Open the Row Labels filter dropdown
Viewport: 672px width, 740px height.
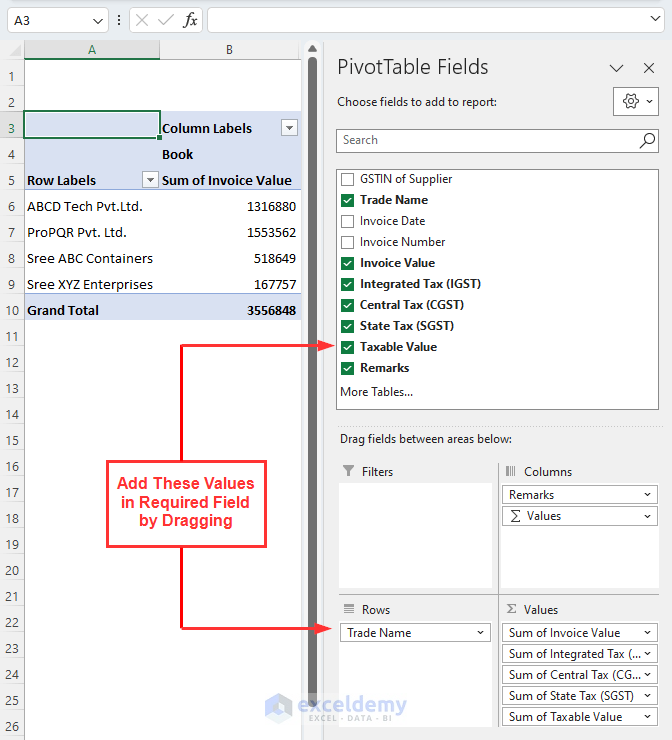[150, 180]
